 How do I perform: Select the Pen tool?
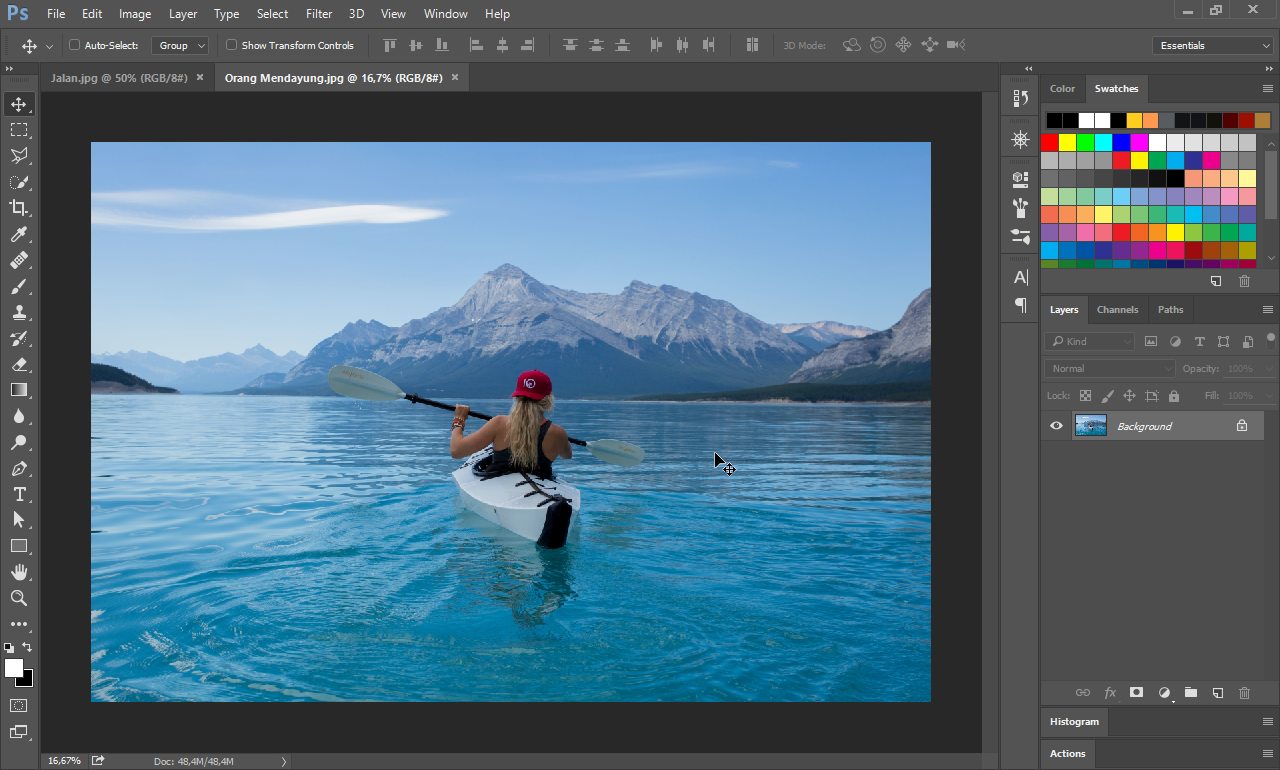coord(19,468)
